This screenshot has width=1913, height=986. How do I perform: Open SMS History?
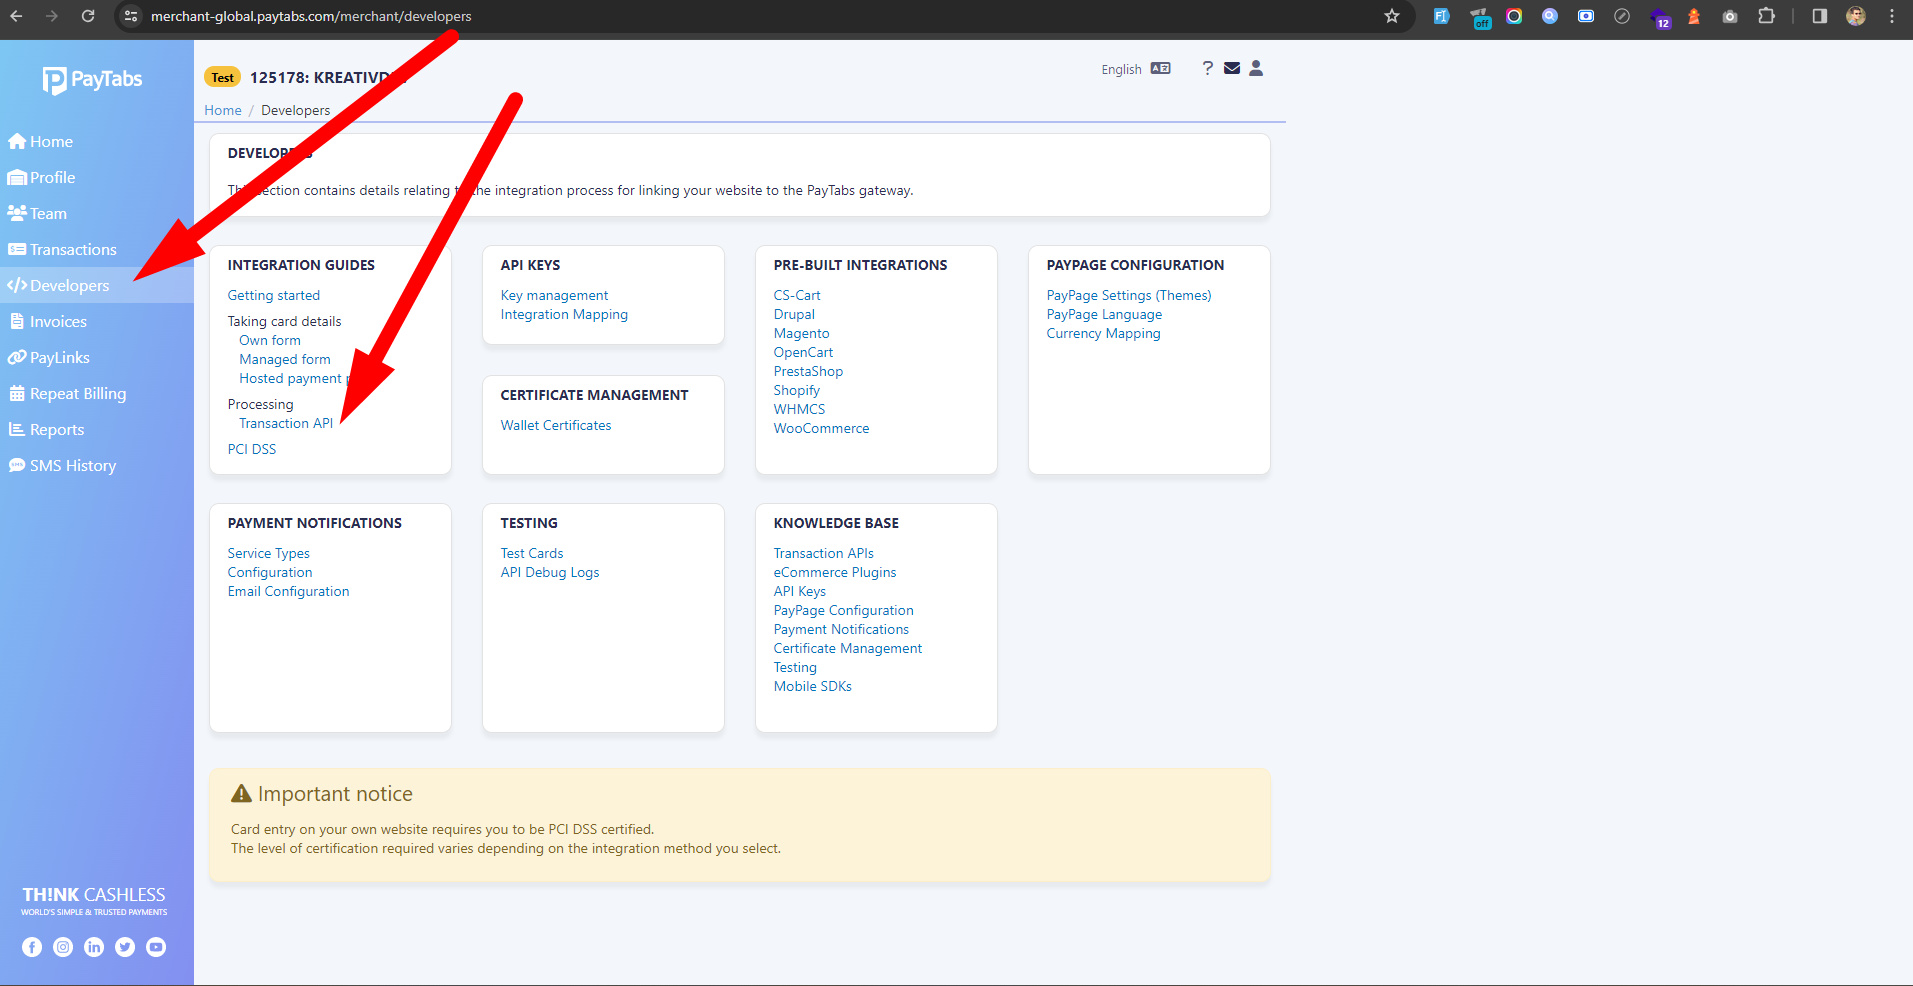62,466
